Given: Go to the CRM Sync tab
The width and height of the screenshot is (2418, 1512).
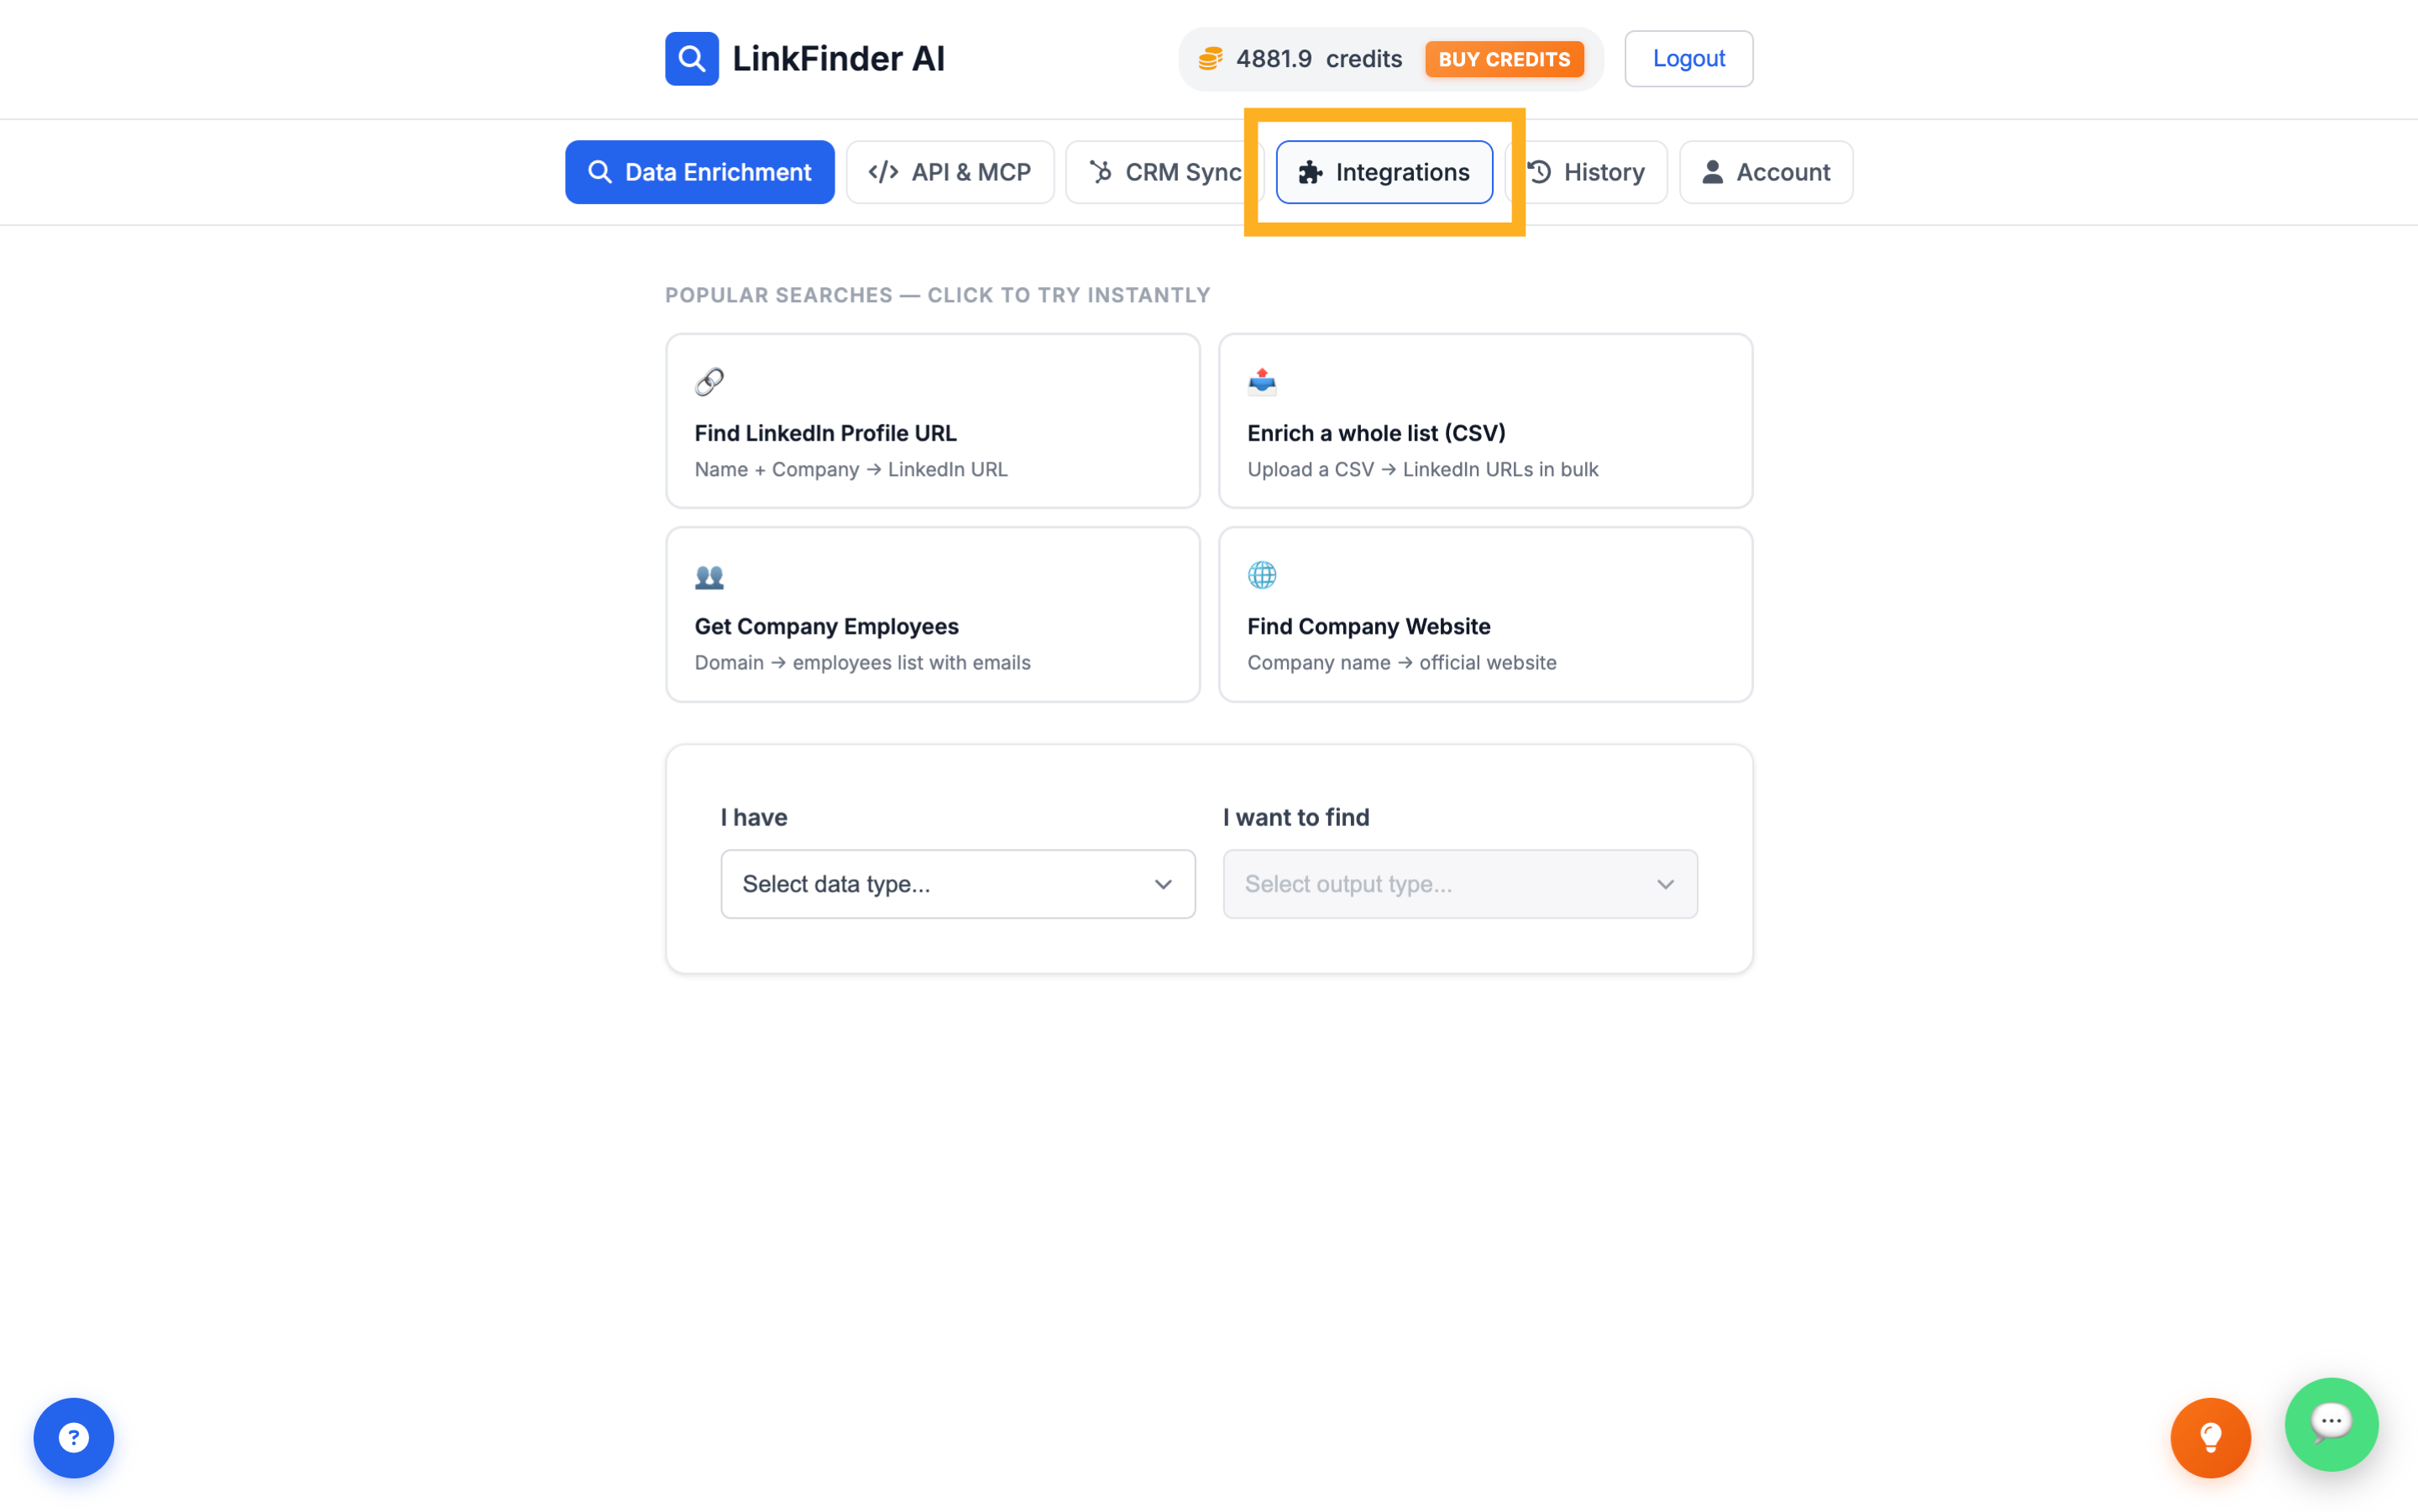Looking at the screenshot, I should tap(1164, 172).
